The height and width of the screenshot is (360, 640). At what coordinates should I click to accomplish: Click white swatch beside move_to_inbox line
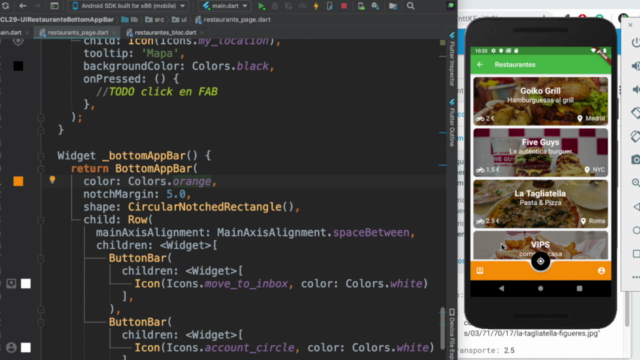pyautogui.click(x=26, y=283)
